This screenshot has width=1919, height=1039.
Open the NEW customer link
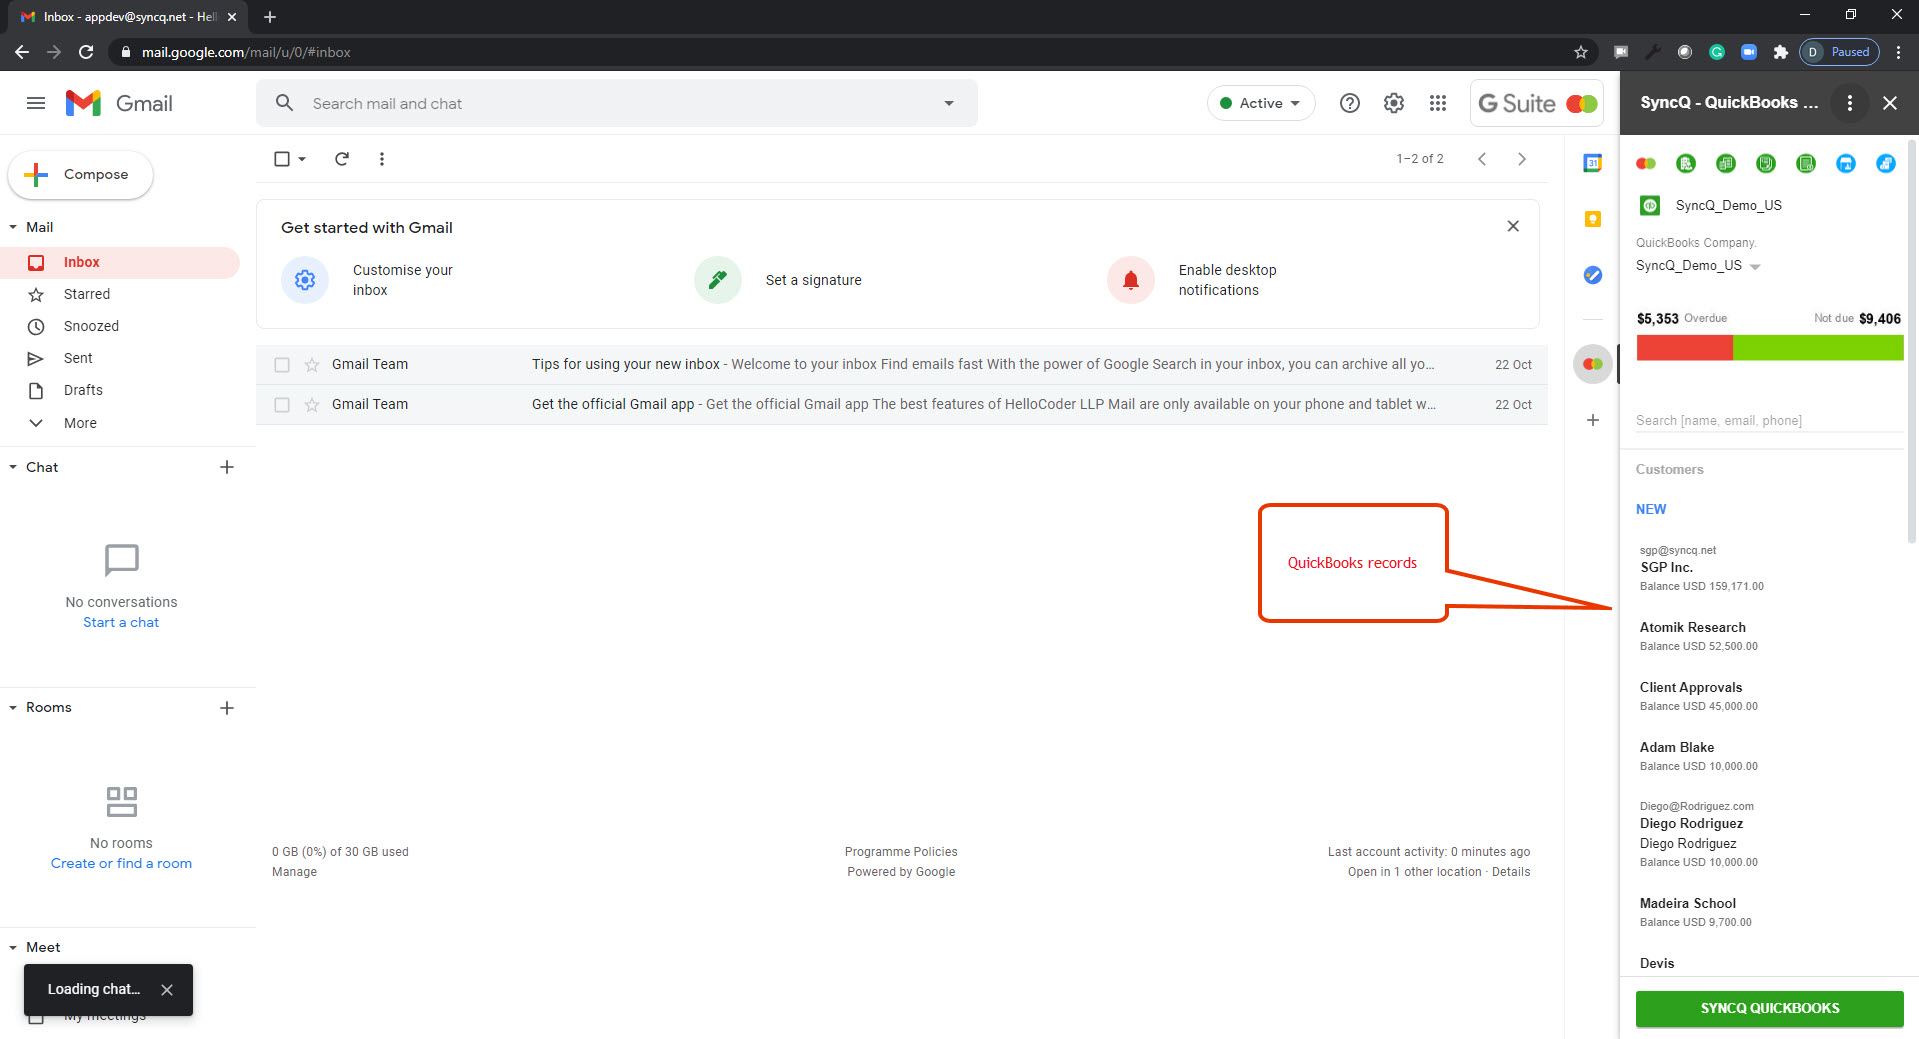[x=1651, y=509]
